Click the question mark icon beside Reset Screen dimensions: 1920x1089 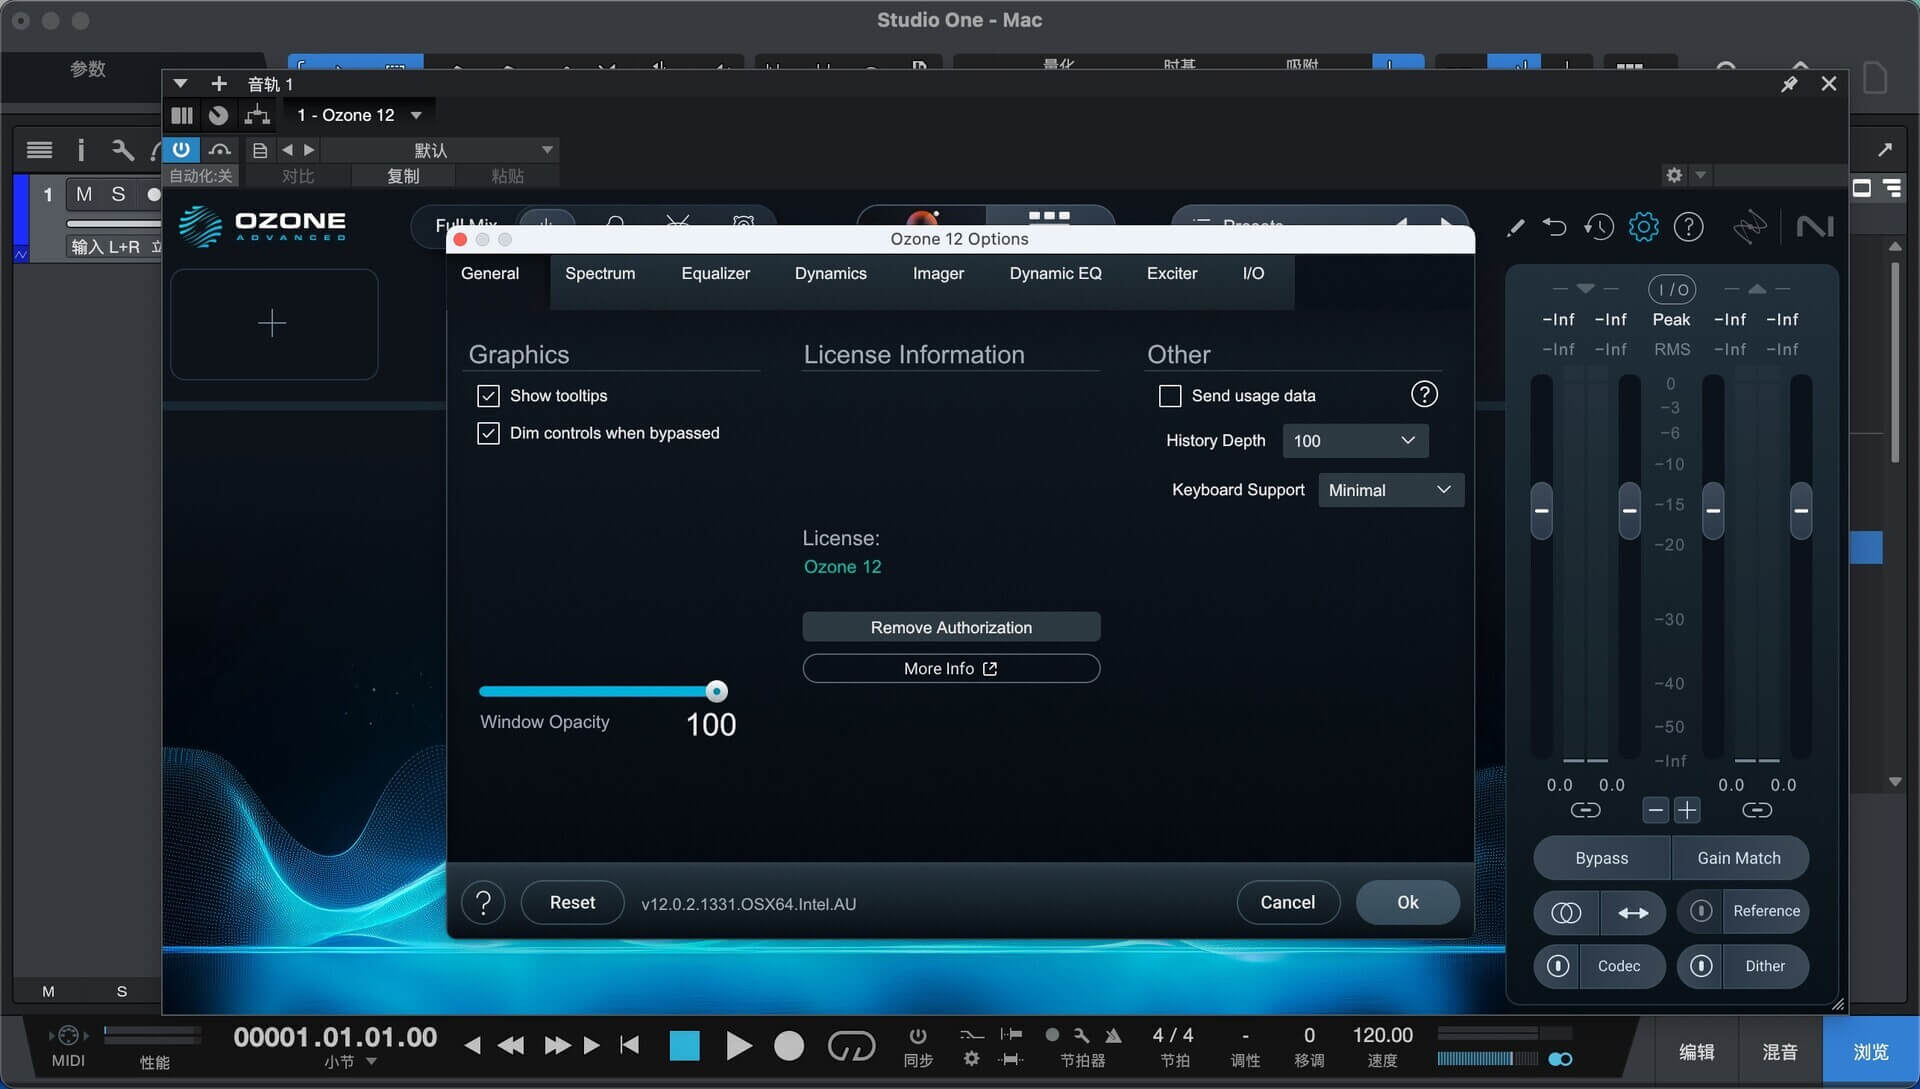tap(483, 903)
